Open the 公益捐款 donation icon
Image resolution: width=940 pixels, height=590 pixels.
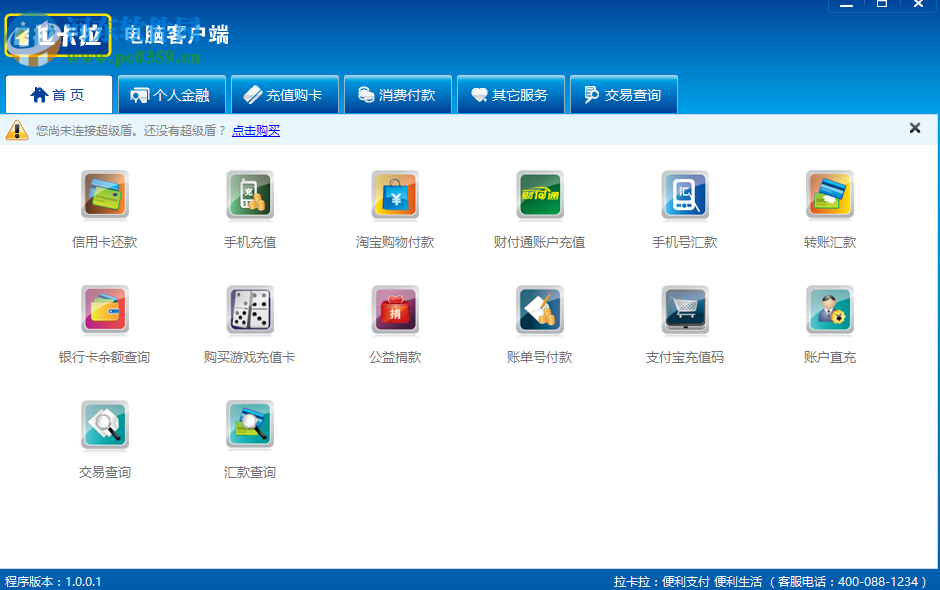coord(395,310)
